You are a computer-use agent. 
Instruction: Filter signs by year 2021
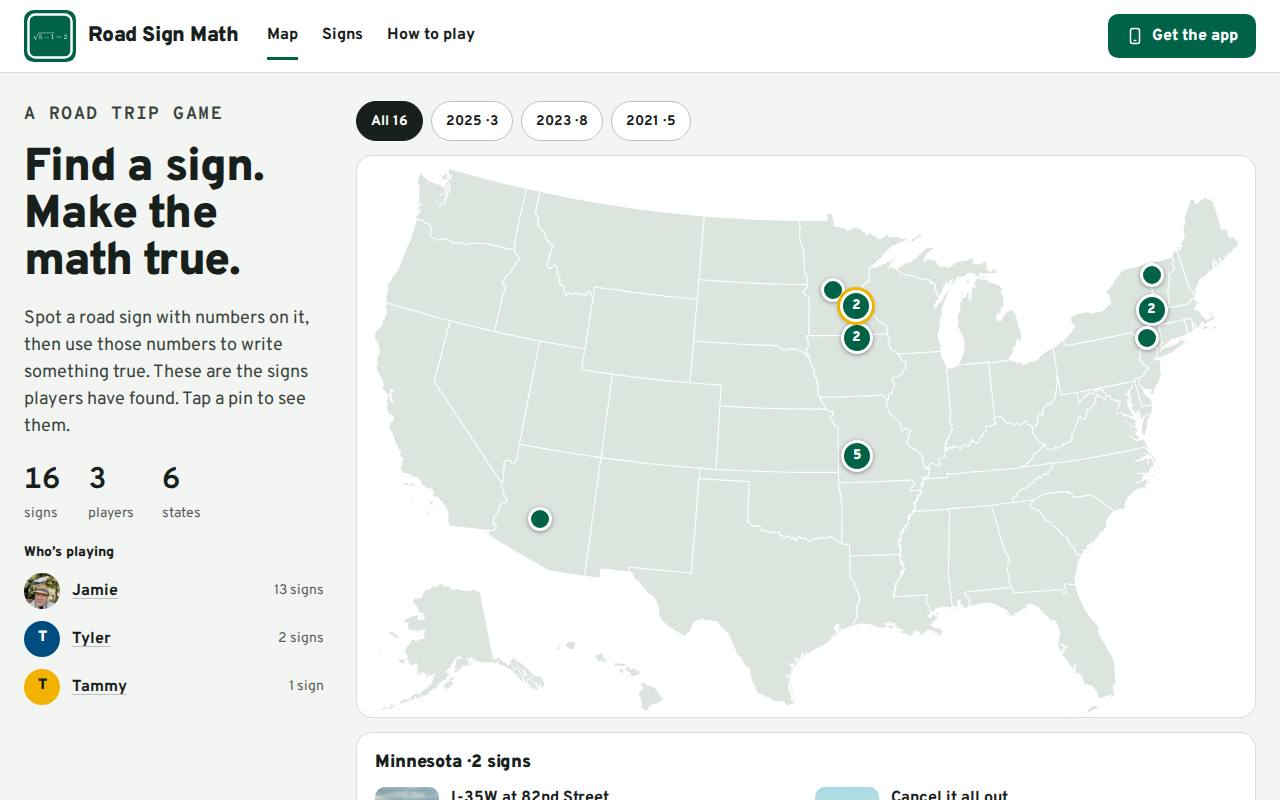pos(651,121)
